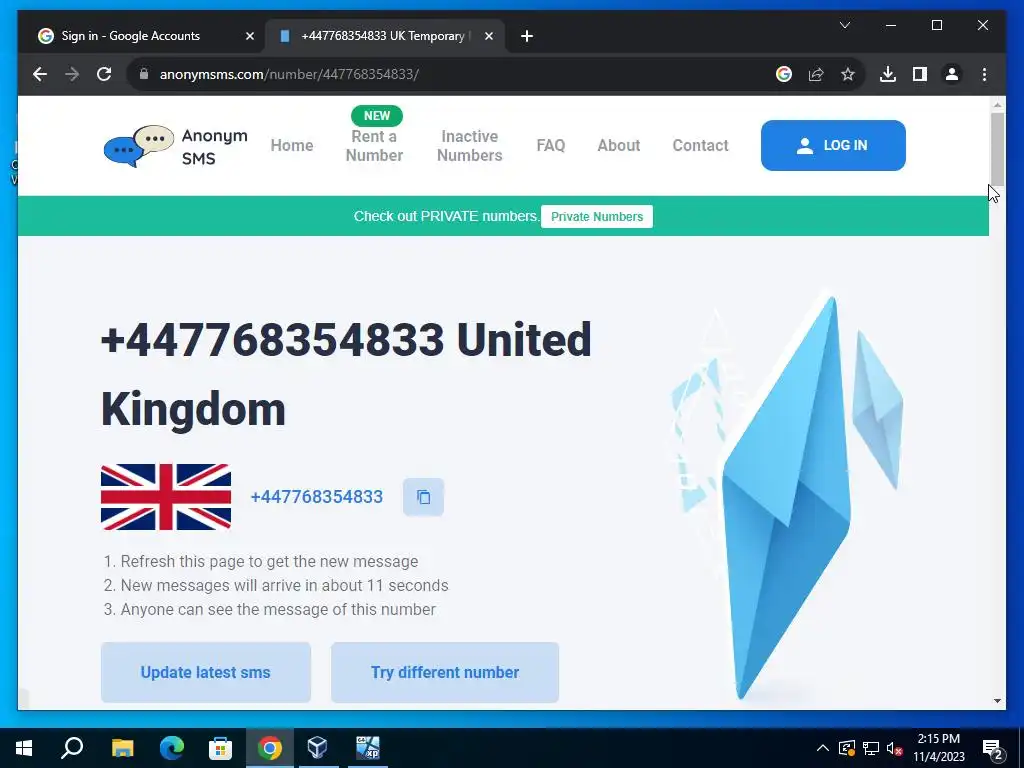
Task: Click the padlock site info icon
Action: pyautogui.click(x=144, y=74)
